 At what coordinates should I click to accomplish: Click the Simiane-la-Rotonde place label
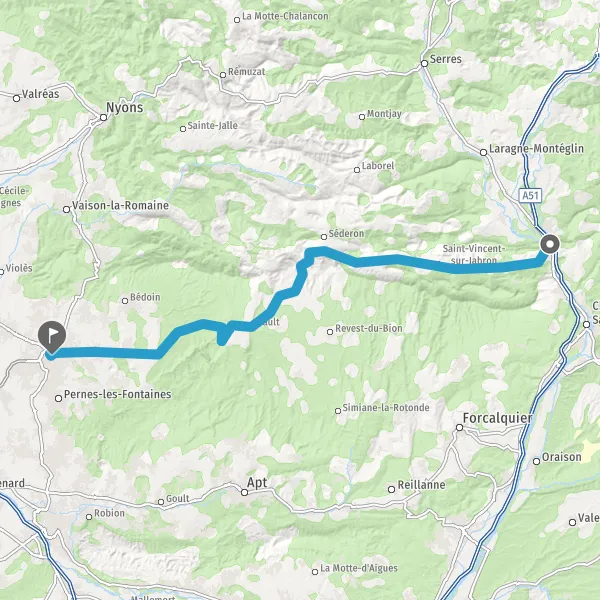[x=386, y=408]
